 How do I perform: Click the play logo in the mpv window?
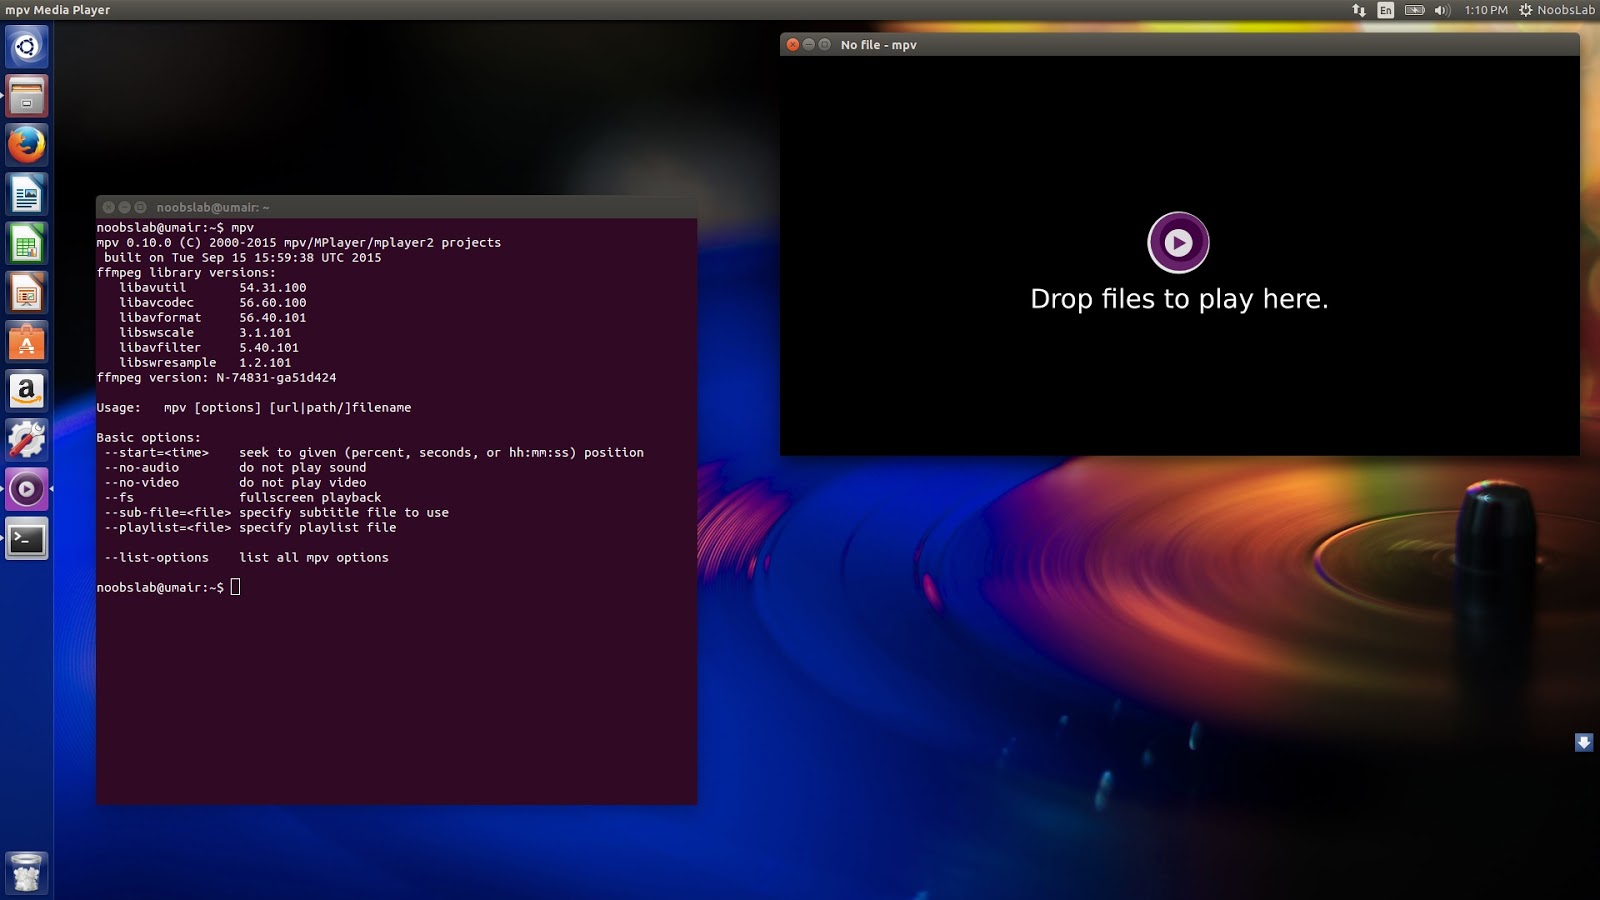click(x=1178, y=242)
